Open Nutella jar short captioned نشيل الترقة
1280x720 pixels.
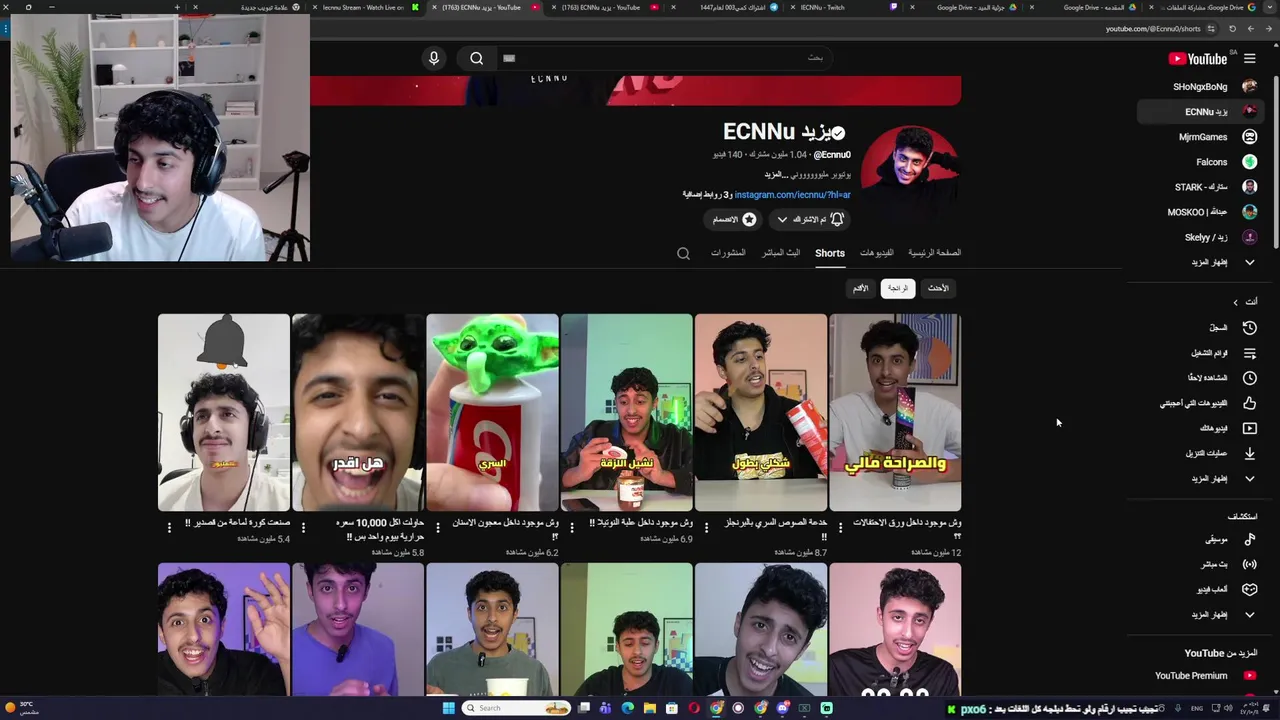click(626, 412)
